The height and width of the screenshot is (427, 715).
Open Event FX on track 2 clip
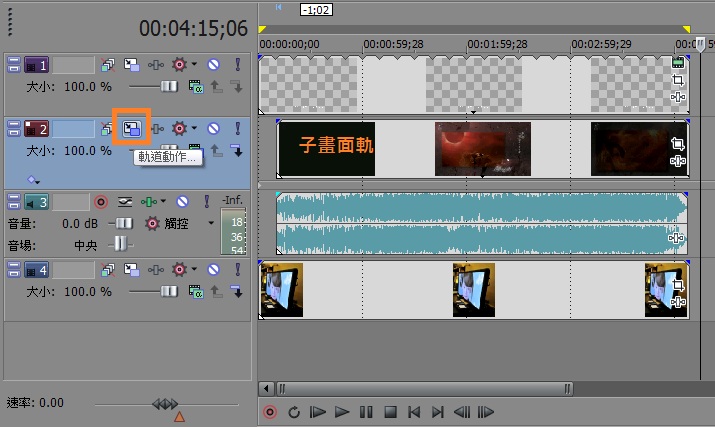tap(678, 161)
